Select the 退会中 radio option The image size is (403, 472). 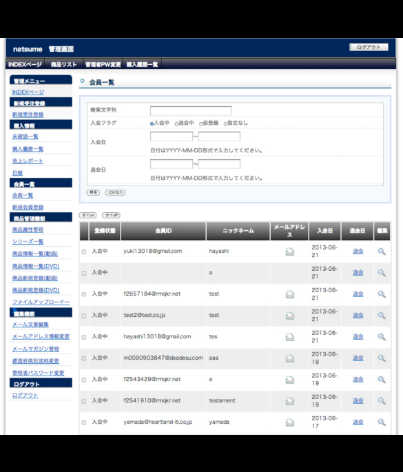tap(176, 123)
